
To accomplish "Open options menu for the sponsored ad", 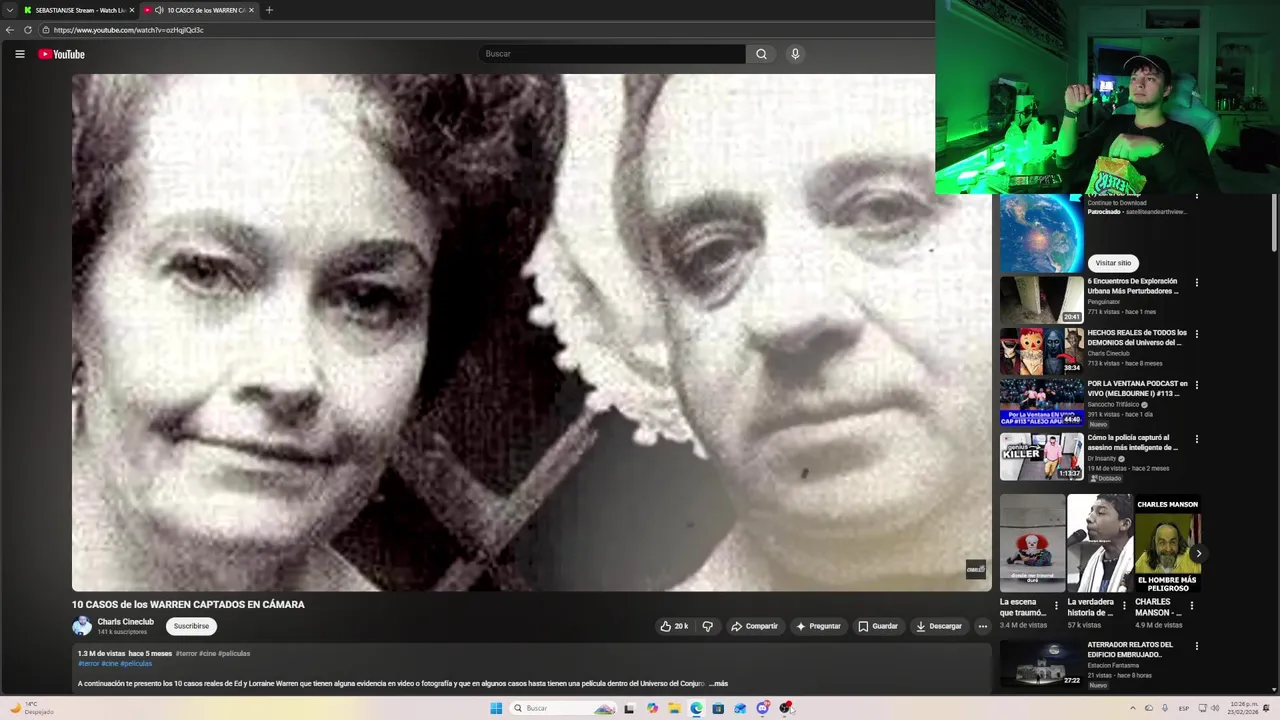I will tap(1196, 198).
